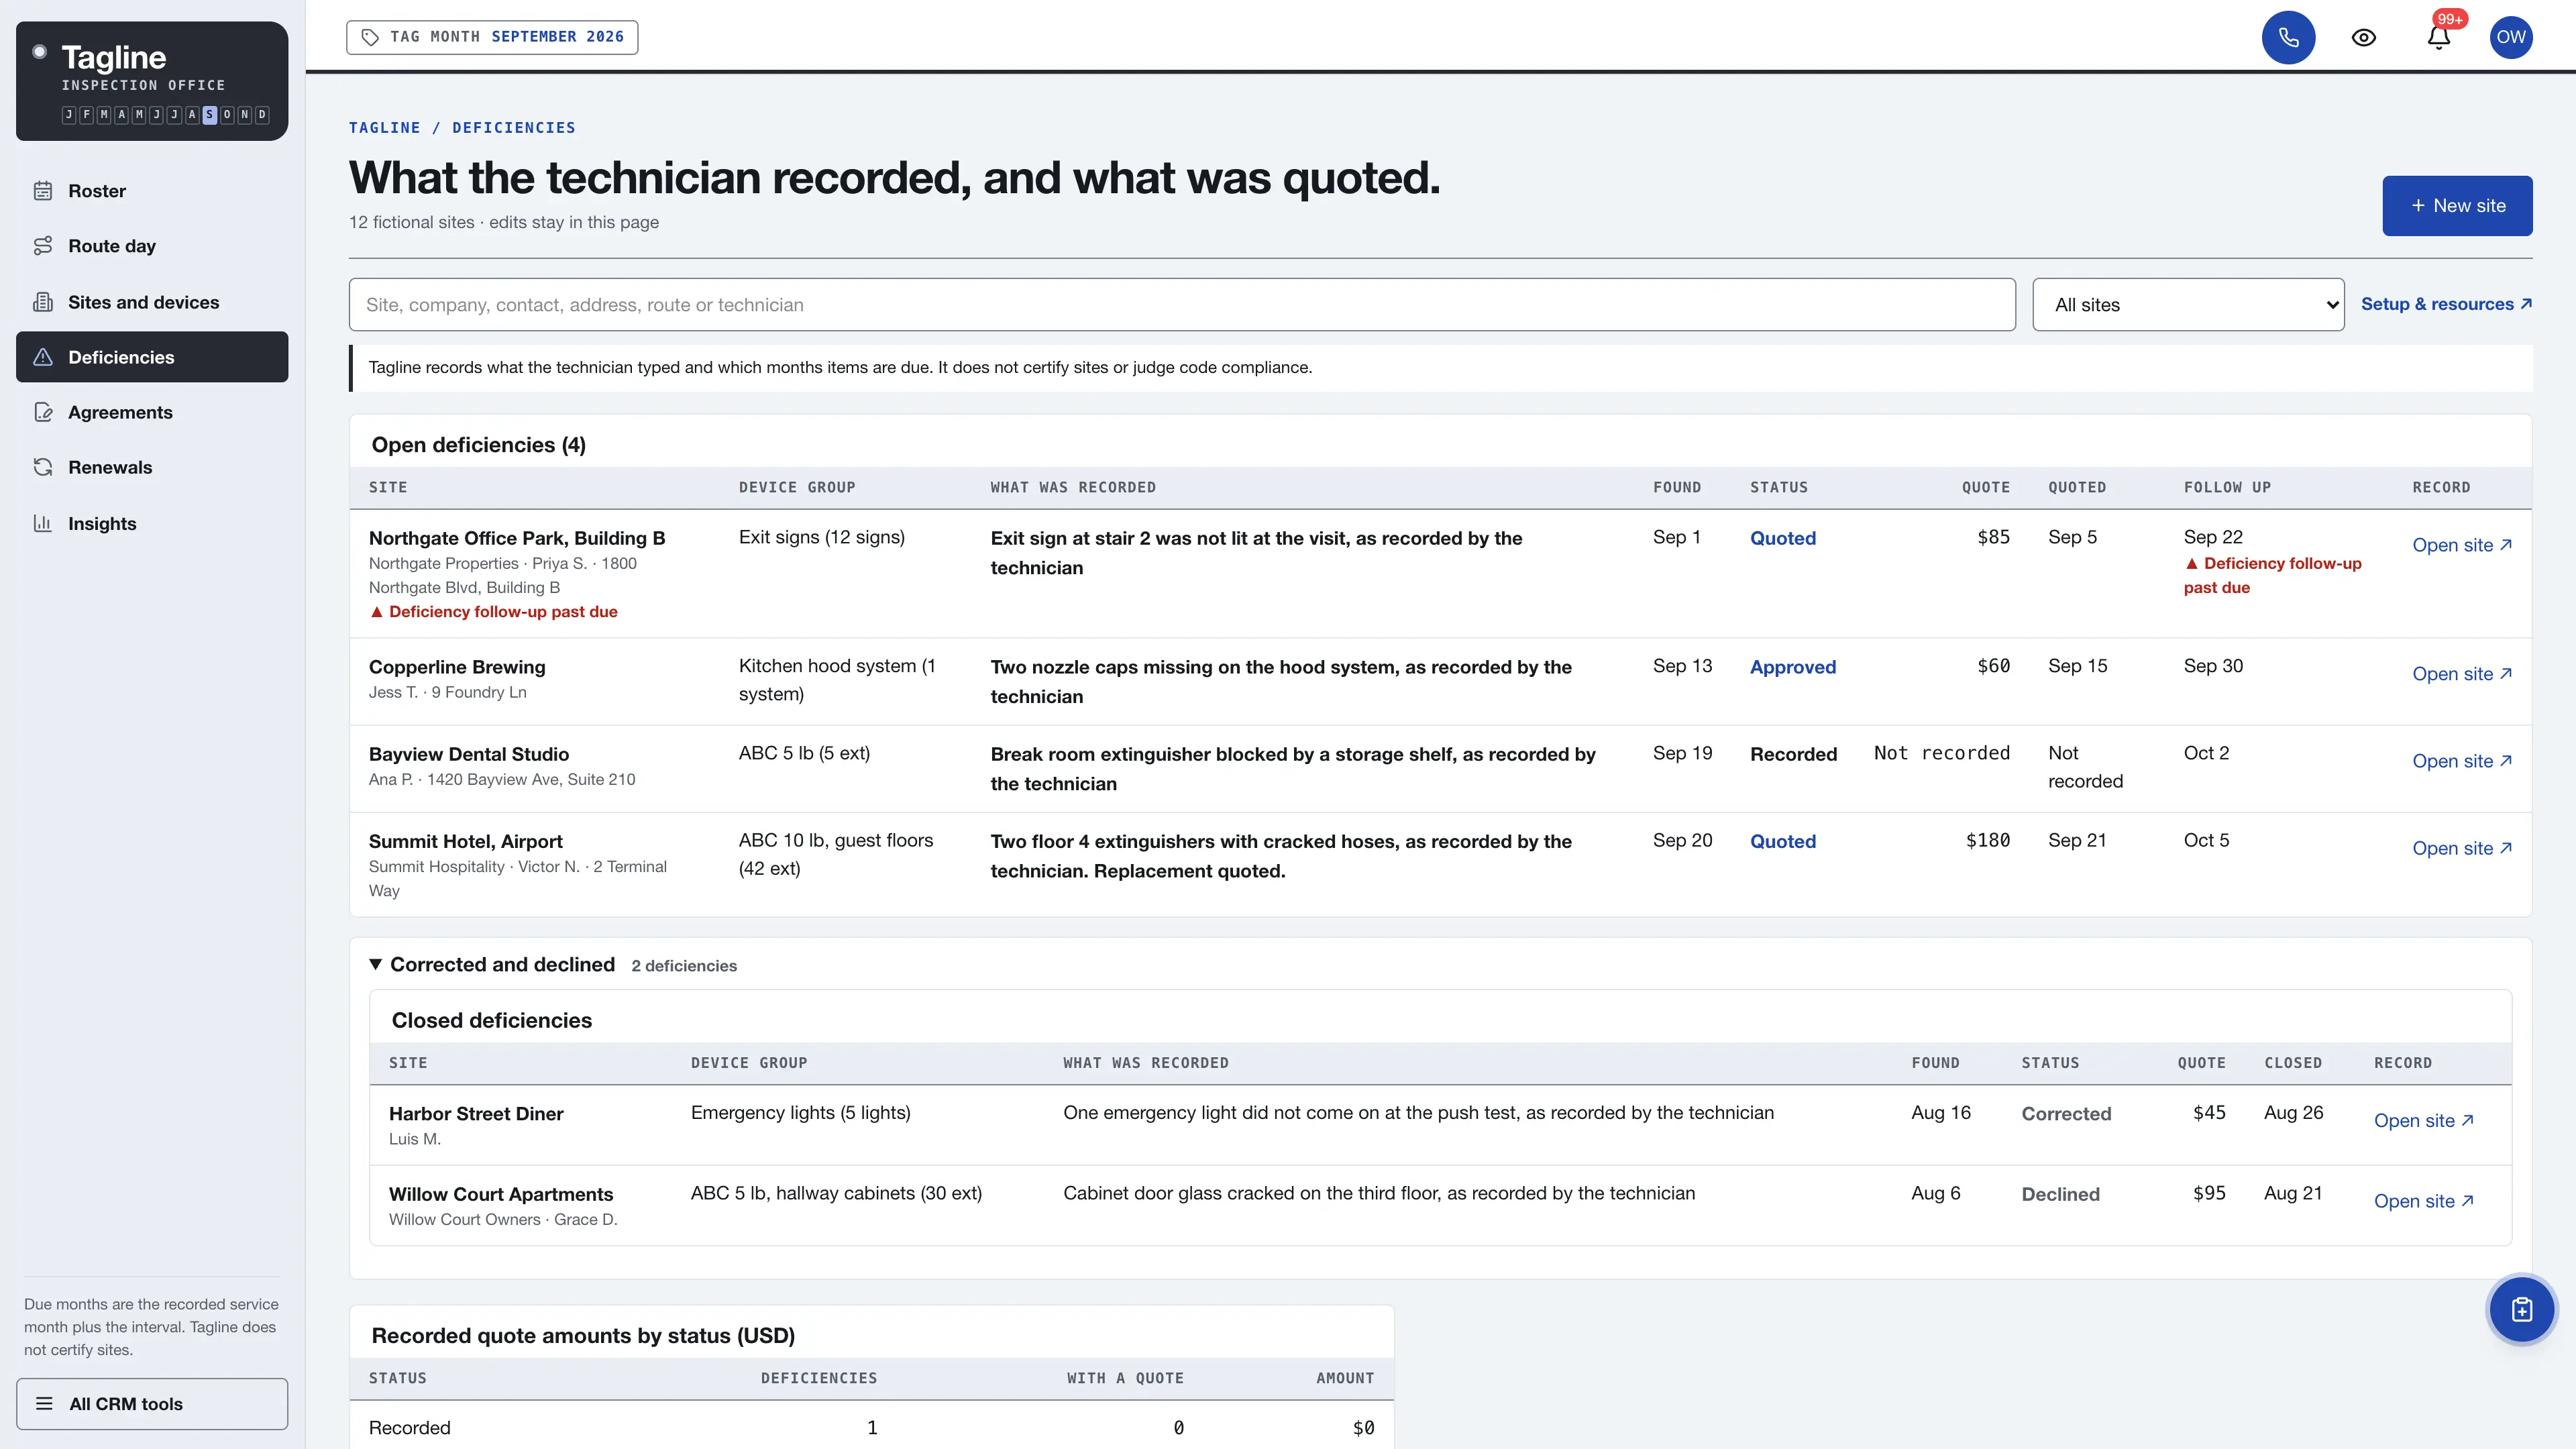
Task: Click the Route day icon
Action: (43, 246)
